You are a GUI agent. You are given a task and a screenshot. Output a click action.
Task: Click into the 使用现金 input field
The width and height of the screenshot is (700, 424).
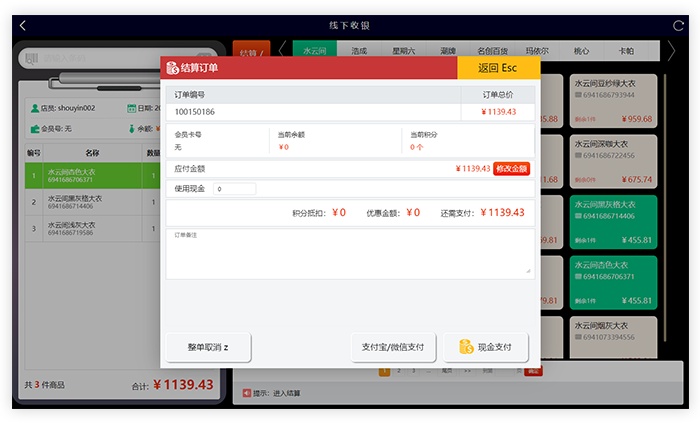[x=234, y=189]
